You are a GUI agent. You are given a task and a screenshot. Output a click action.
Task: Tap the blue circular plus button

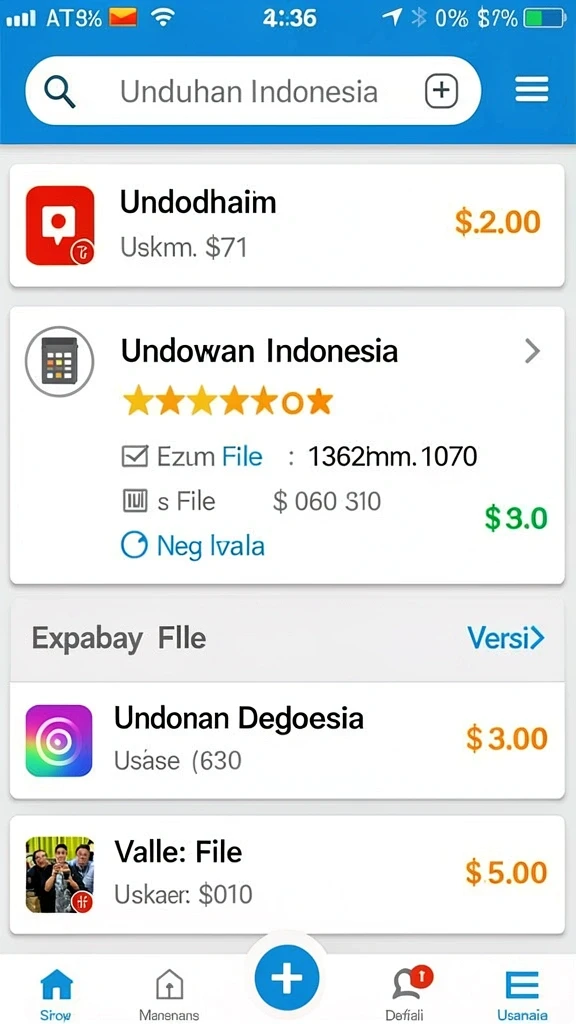[287, 978]
